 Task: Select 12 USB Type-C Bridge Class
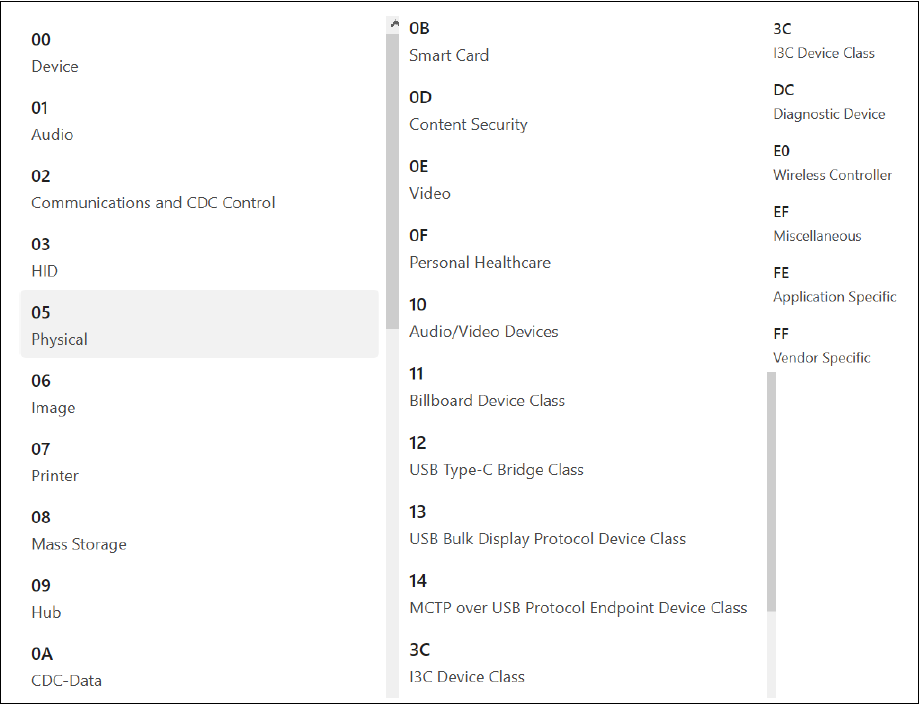tap(580, 456)
